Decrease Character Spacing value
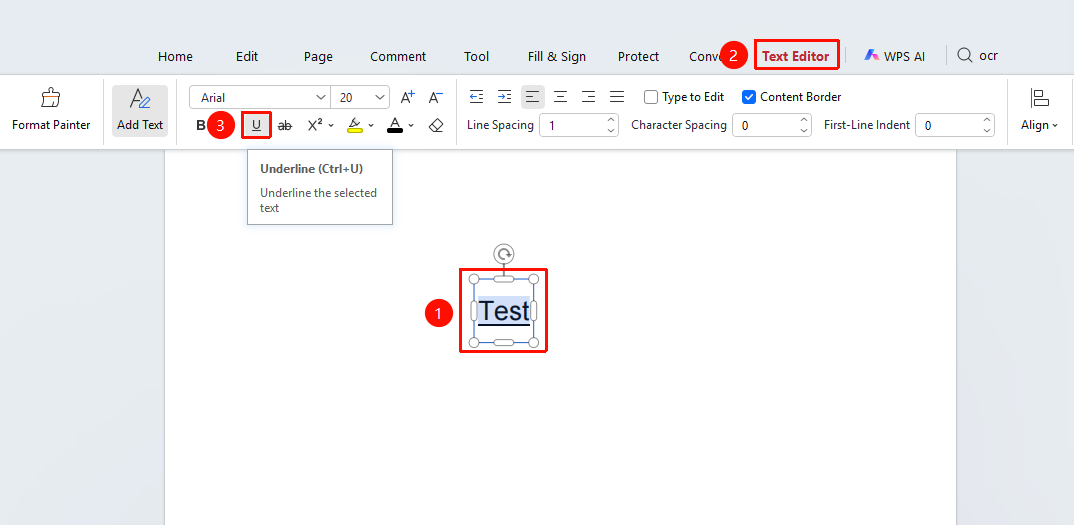Screen dimensions: 1074x525 click(804, 130)
